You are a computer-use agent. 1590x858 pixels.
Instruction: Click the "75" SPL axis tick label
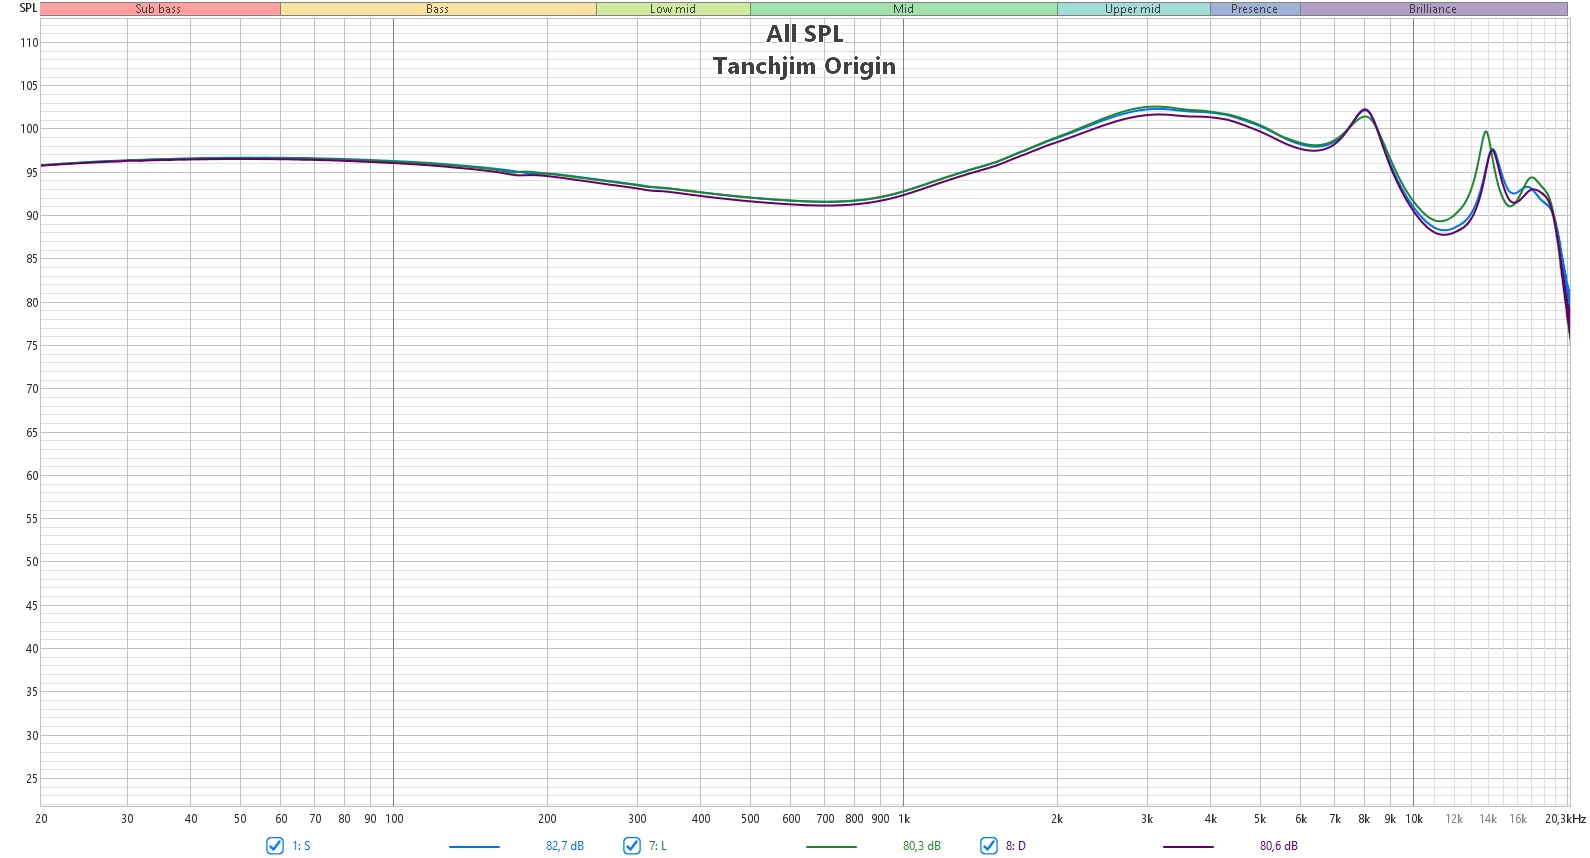(x=32, y=346)
